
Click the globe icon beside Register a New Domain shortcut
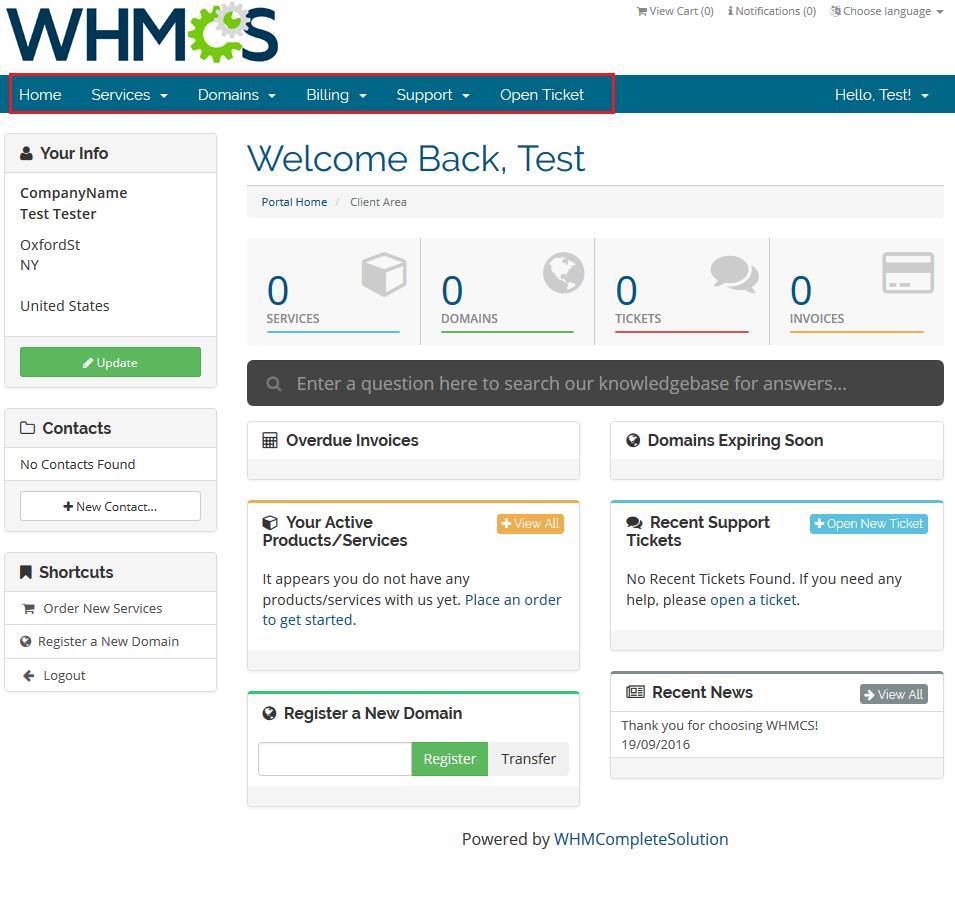point(26,641)
